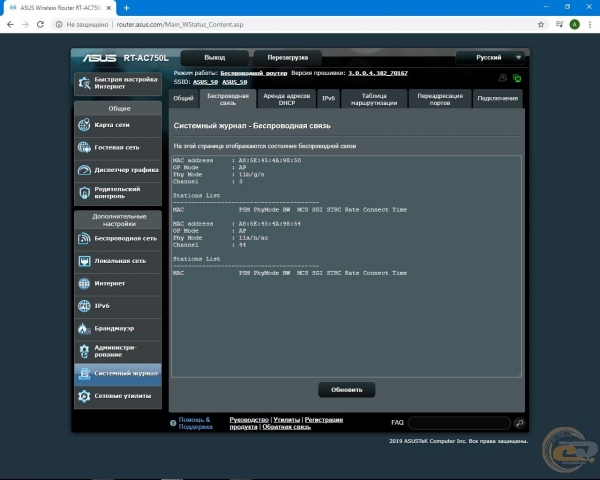Click Phy Mode 11b/g/n line

pyautogui.click(x=218, y=175)
